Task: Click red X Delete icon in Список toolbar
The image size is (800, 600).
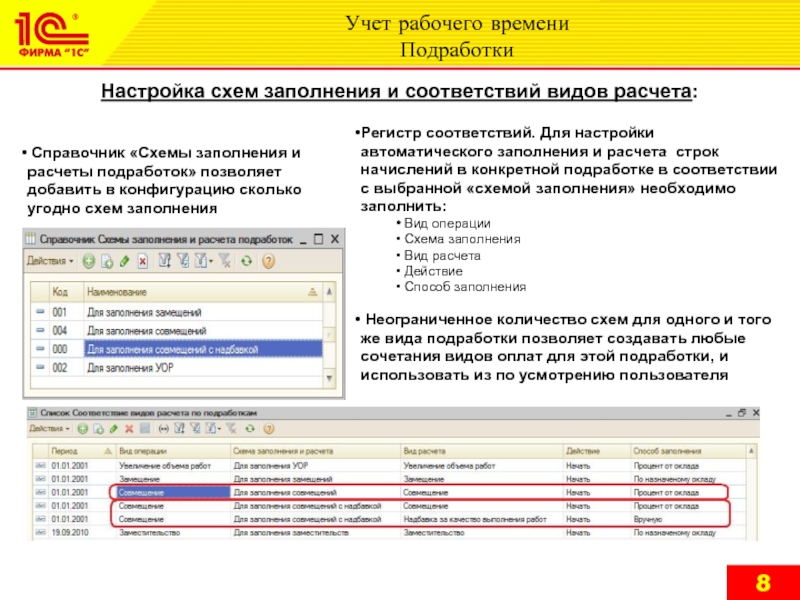Action: click(129, 429)
